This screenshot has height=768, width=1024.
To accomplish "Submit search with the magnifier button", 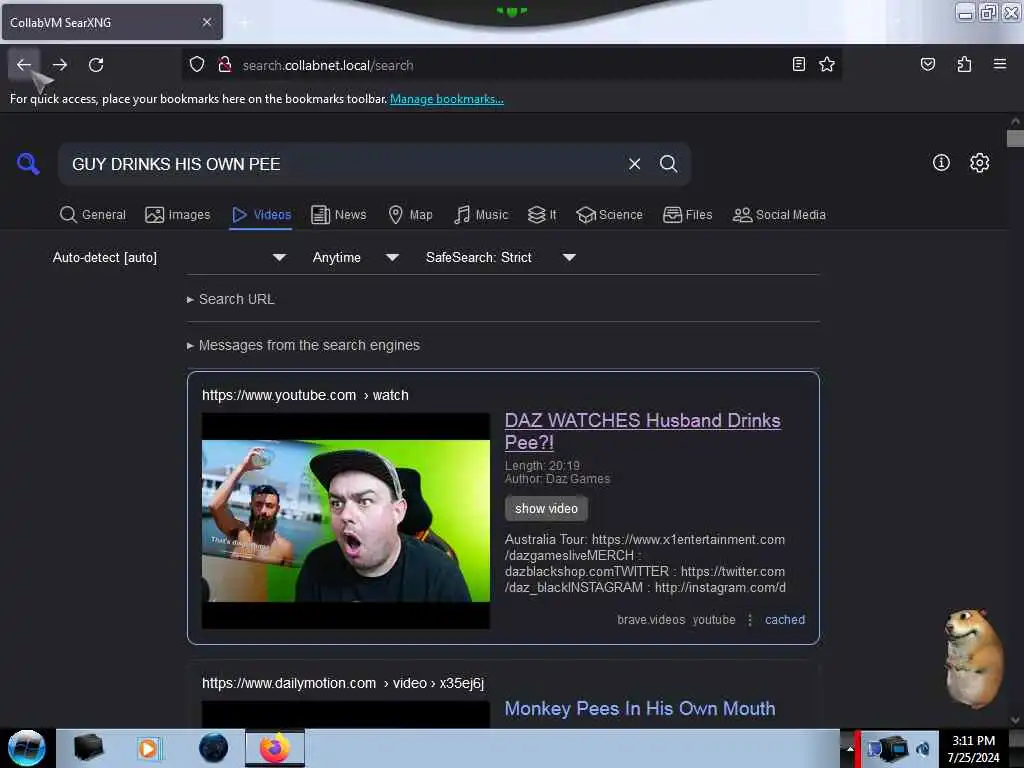I will click(668, 164).
